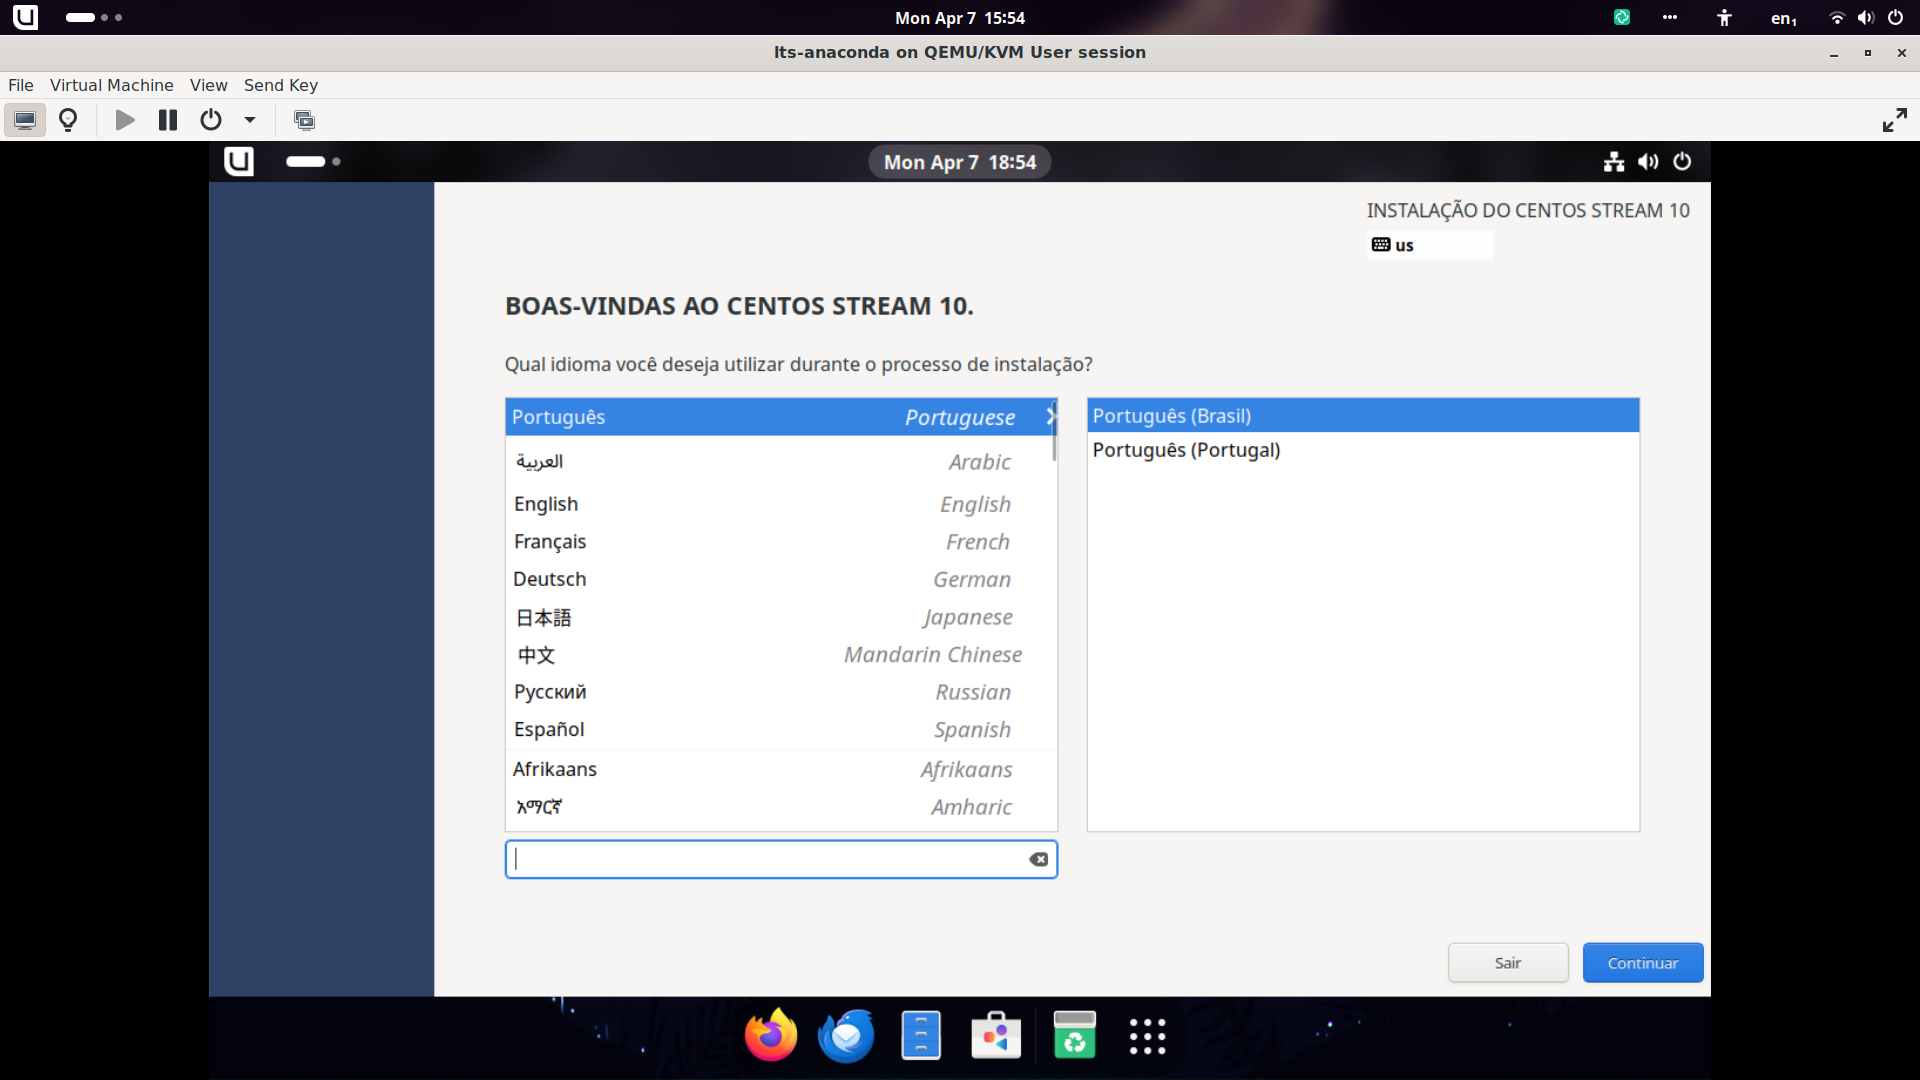Show virtual hardware details lightbulb icon

tap(68, 120)
